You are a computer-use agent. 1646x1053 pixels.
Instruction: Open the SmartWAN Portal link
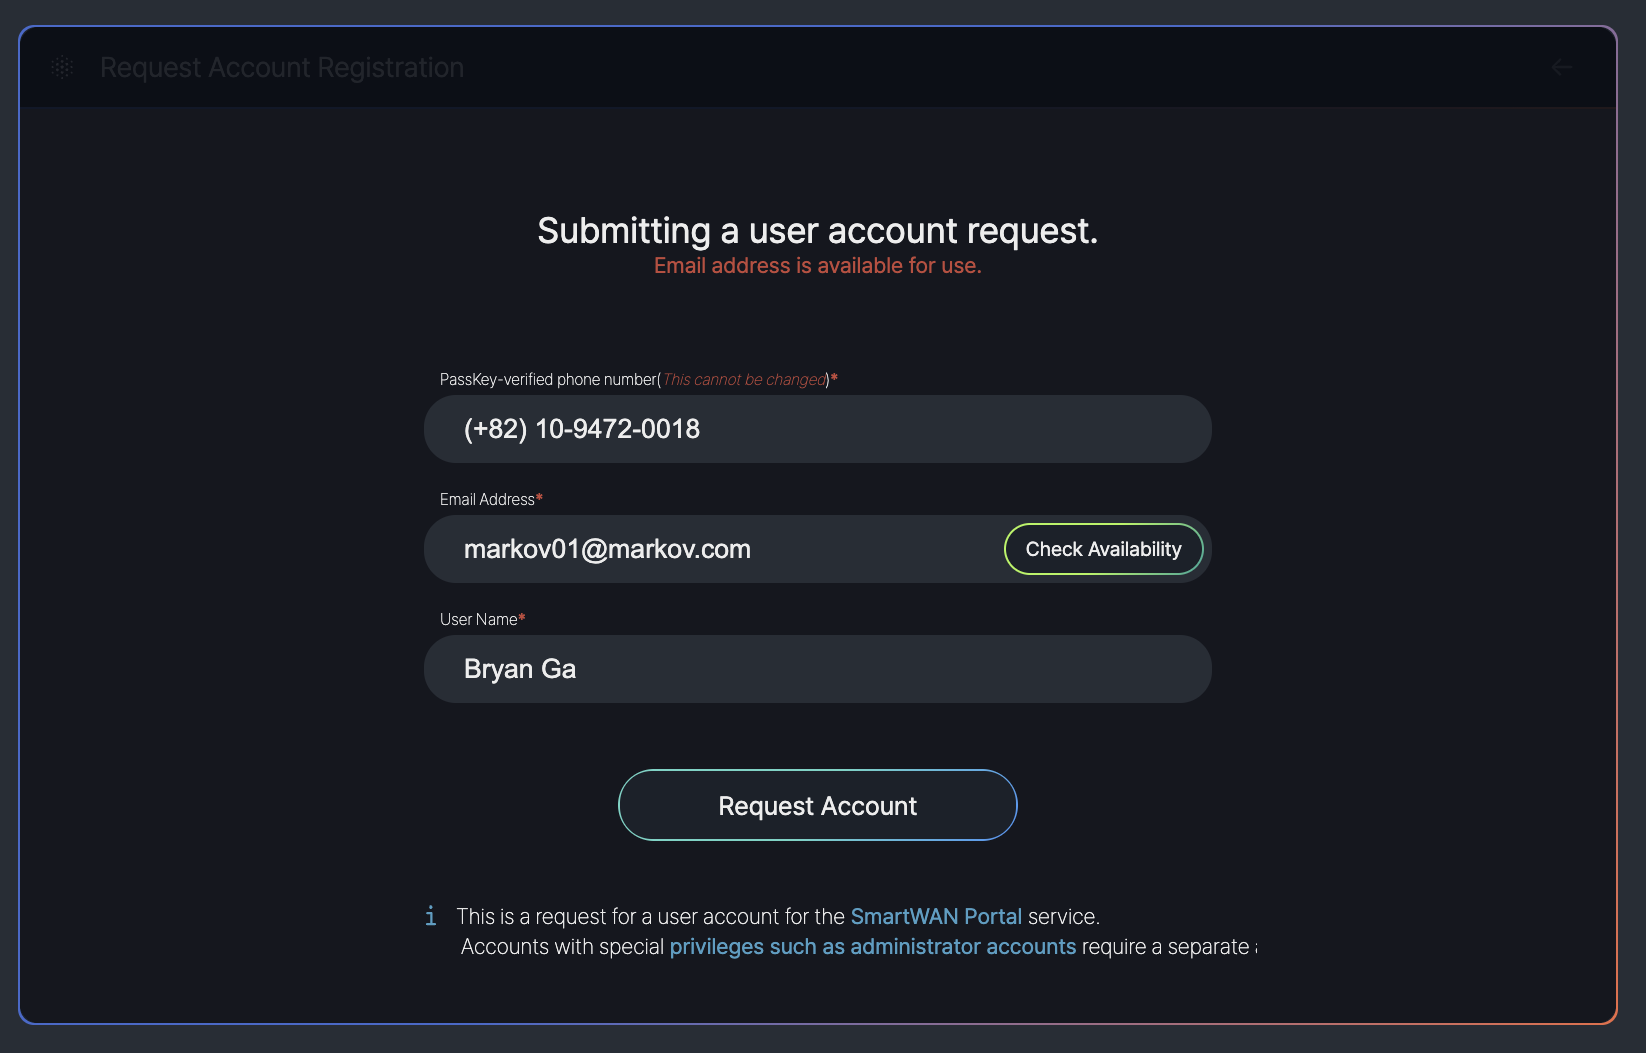coord(935,916)
